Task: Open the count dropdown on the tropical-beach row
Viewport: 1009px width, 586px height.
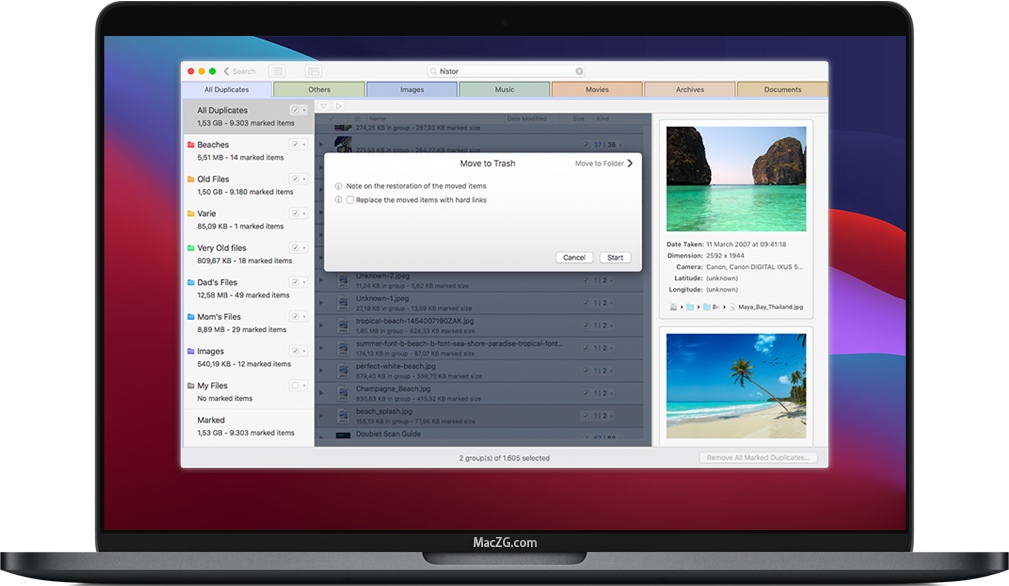Action: [611, 326]
